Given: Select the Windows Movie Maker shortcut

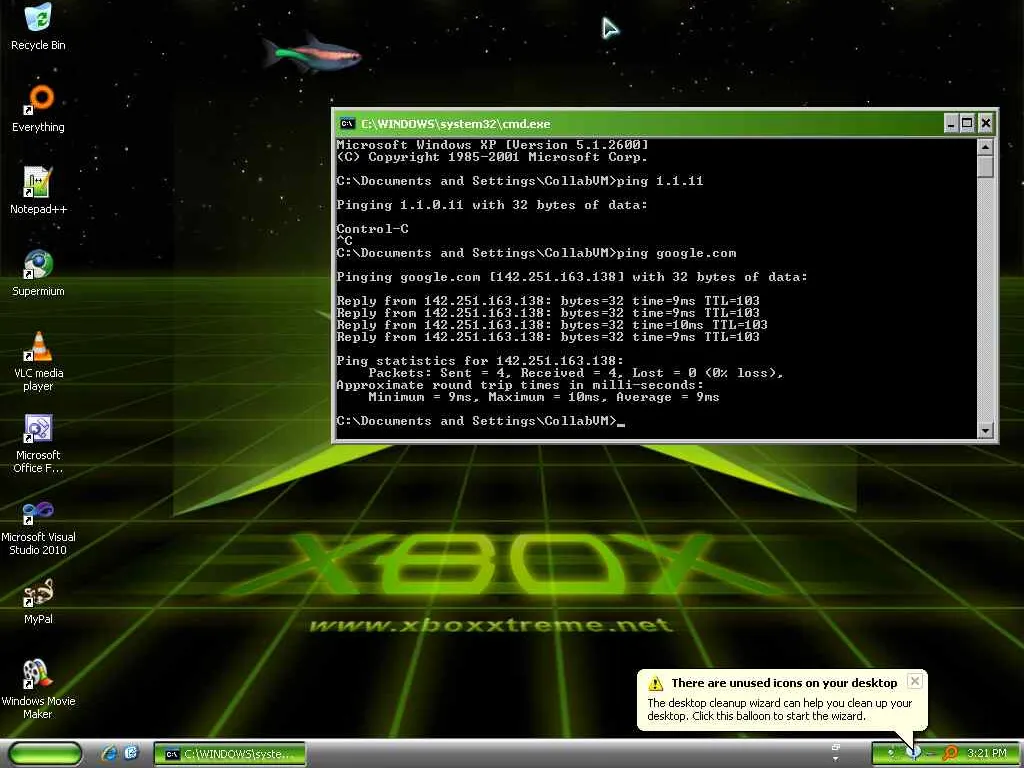Looking at the screenshot, I should [x=38, y=690].
